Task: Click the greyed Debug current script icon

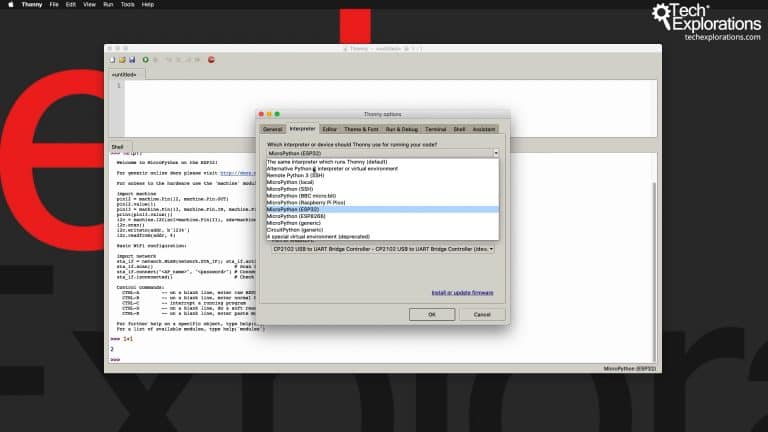Action: pyautogui.click(x=156, y=60)
